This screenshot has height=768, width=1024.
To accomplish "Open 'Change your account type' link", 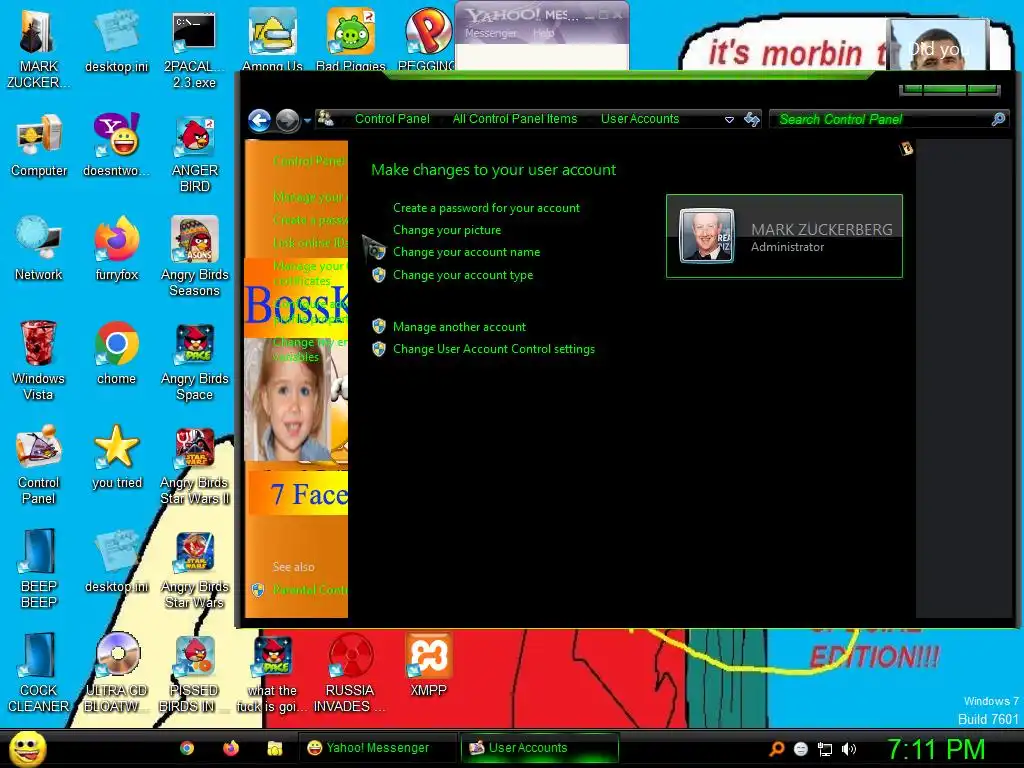I will click(x=462, y=275).
